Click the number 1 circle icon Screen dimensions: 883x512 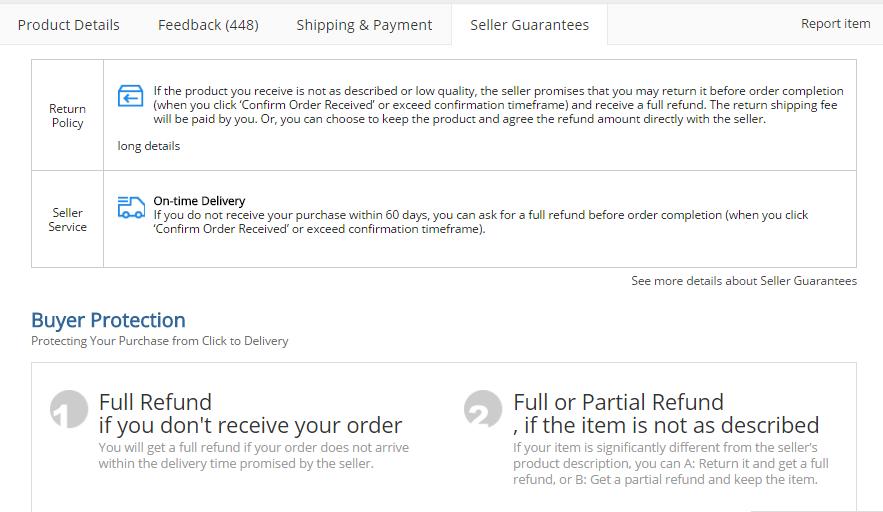[x=69, y=409]
